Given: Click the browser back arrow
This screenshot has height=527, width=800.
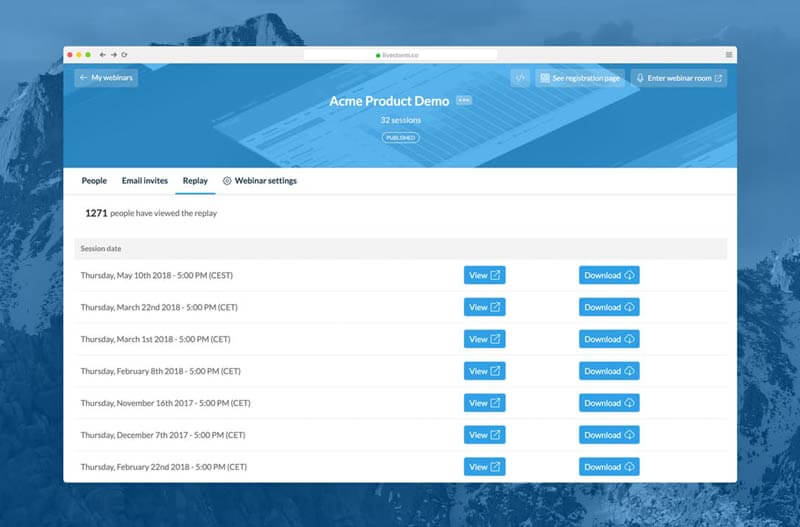Looking at the screenshot, I should point(102,54).
